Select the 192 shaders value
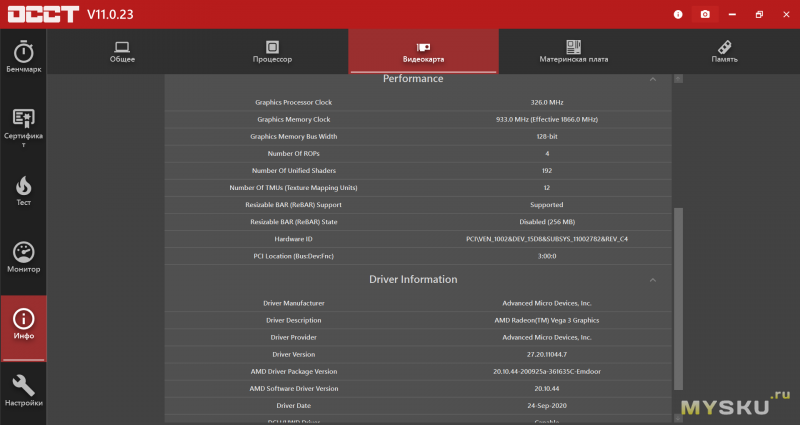The image size is (800, 425). point(547,171)
